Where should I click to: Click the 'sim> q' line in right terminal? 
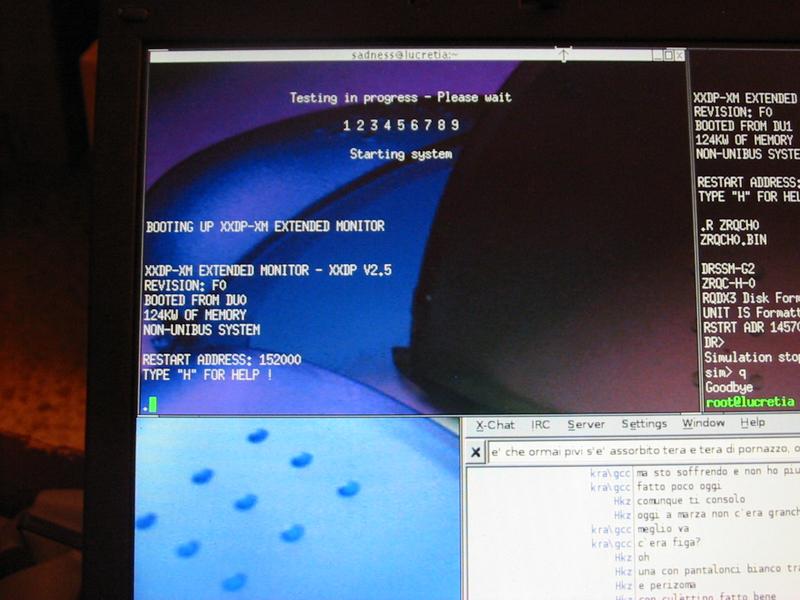(725, 373)
